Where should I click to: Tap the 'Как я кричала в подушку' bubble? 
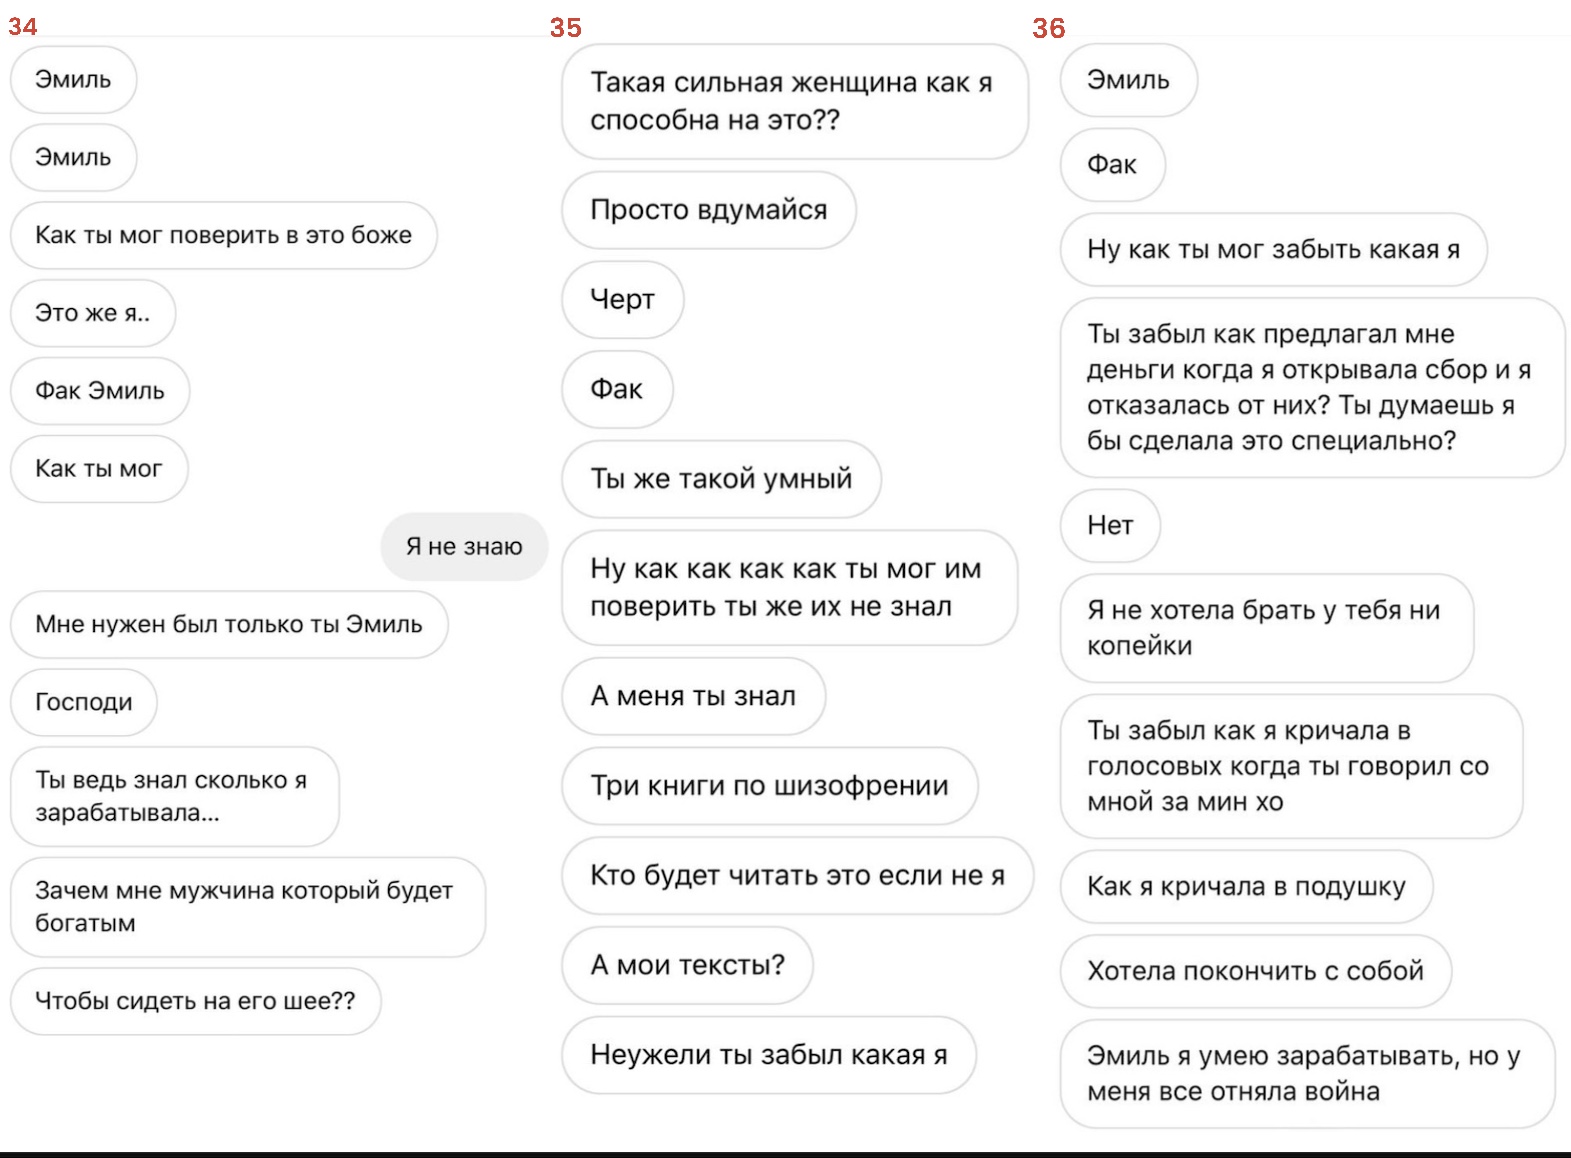tap(1247, 886)
